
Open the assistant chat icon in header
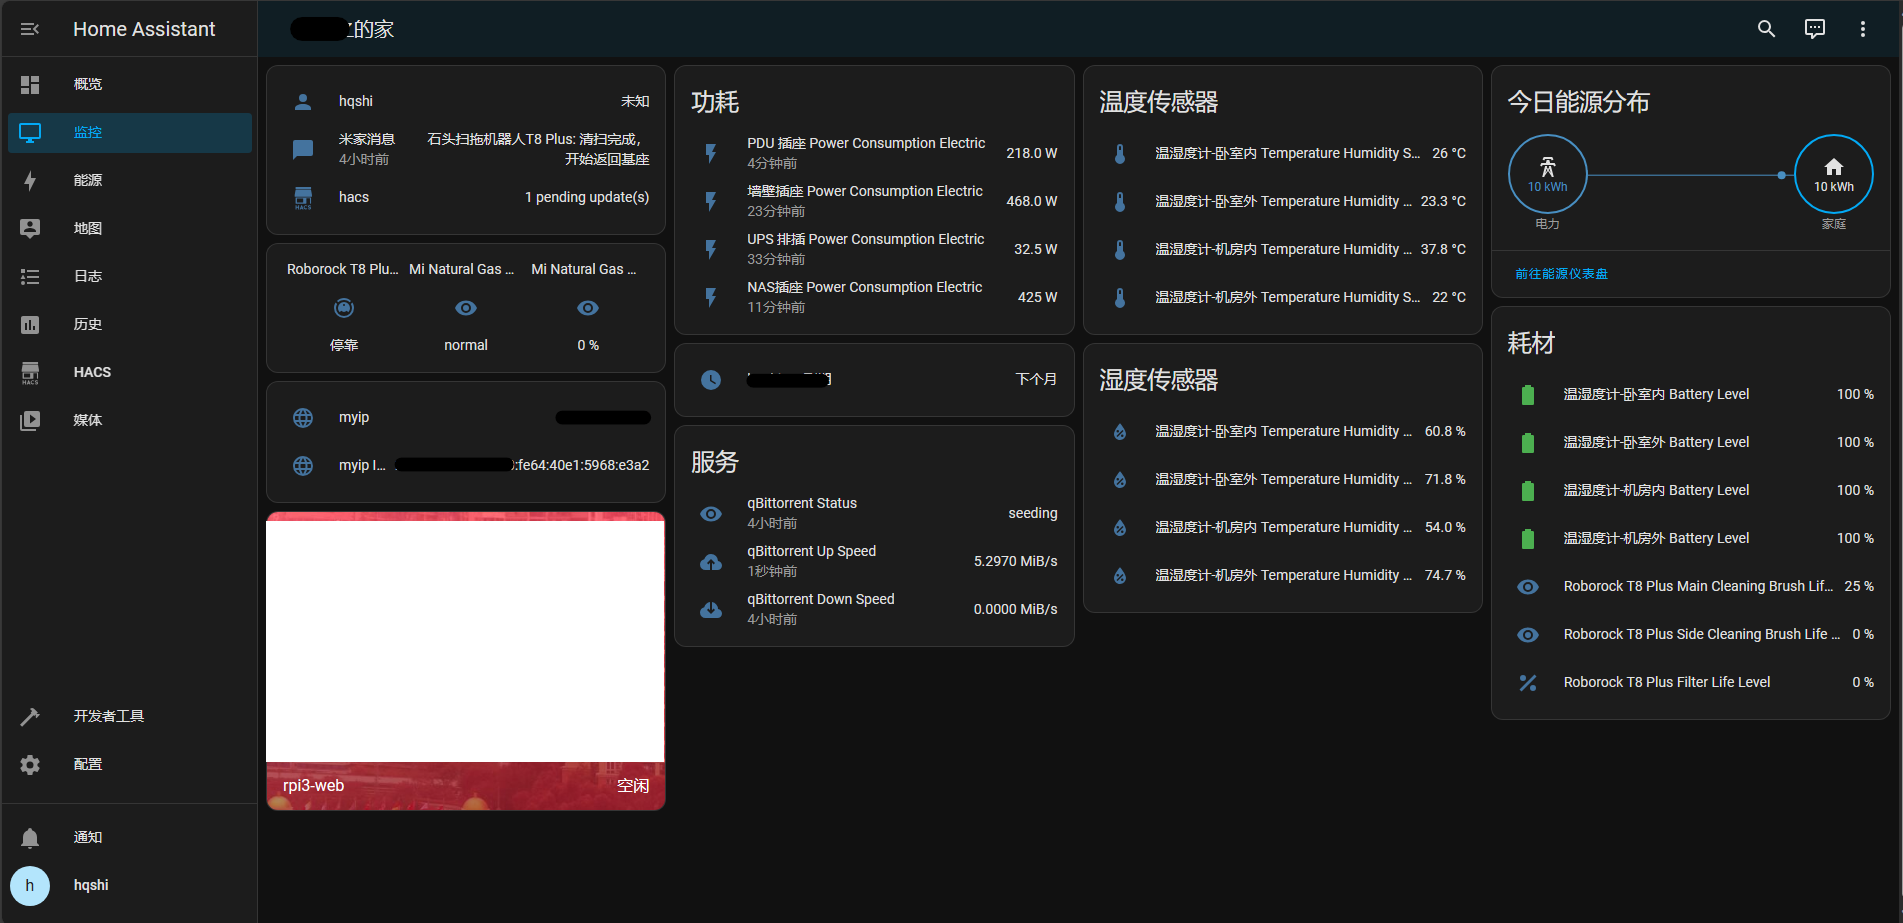point(1815,29)
